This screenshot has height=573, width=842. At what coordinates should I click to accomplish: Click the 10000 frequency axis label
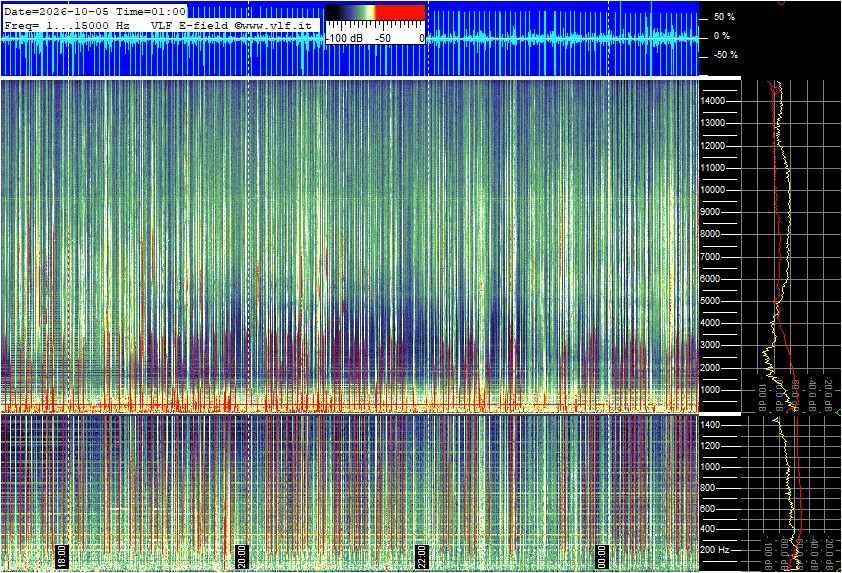(x=713, y=190)
